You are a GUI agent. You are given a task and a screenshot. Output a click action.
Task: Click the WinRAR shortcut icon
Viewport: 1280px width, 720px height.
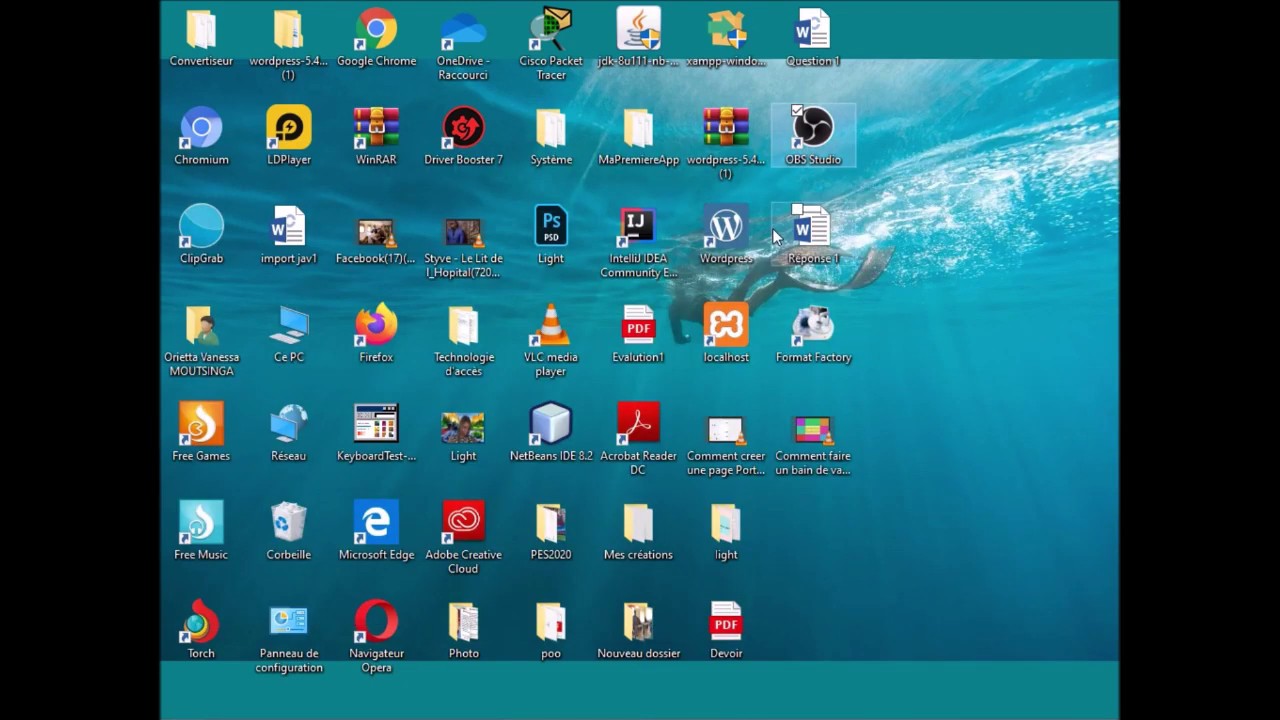coord(376,128)
